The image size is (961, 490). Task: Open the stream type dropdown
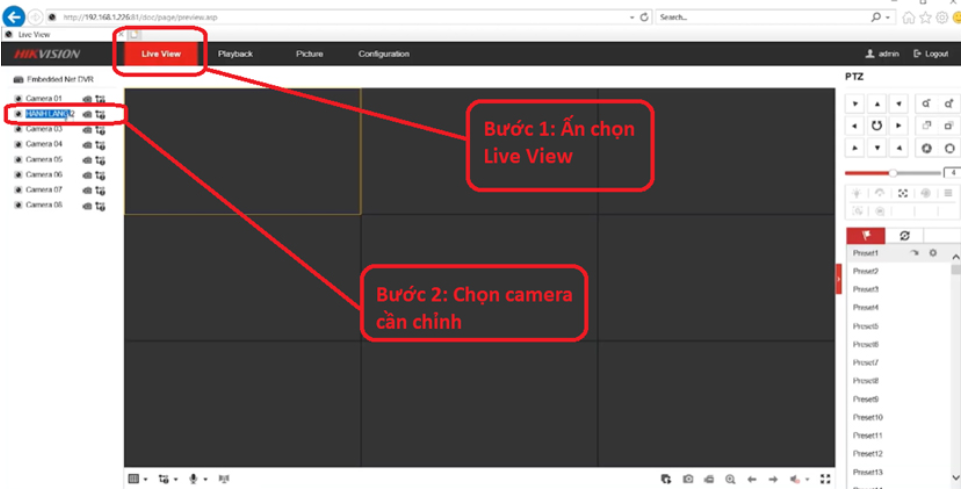point(165,480)
